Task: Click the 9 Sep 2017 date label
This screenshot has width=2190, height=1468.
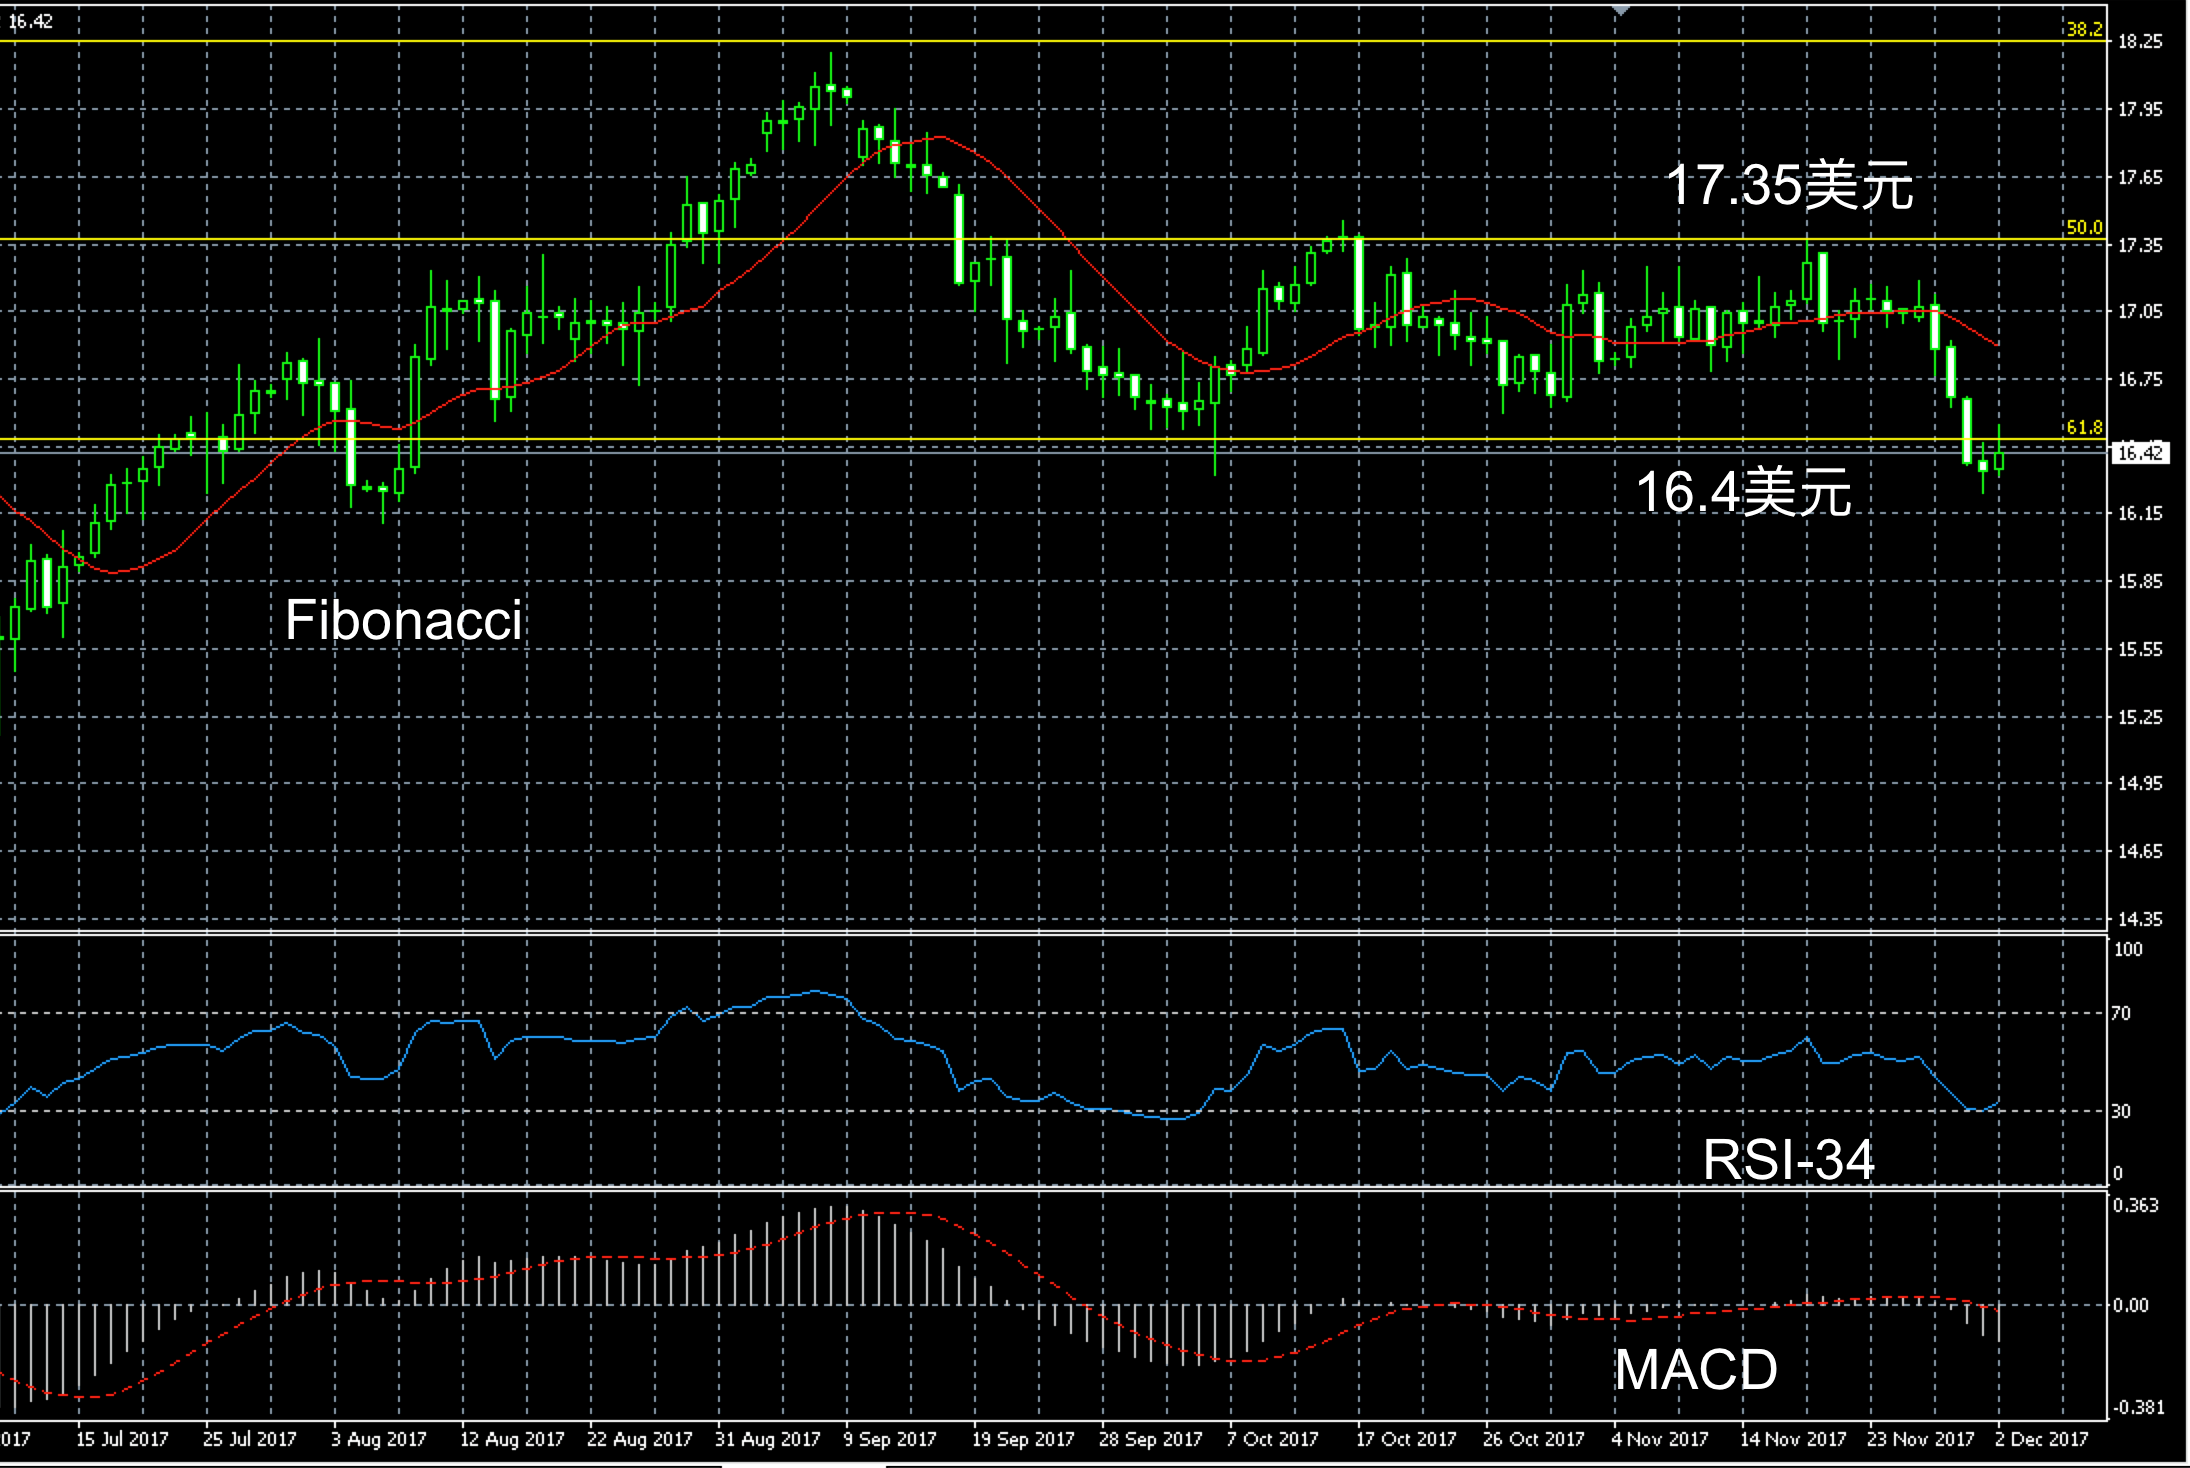Action: click(889, 1439)
